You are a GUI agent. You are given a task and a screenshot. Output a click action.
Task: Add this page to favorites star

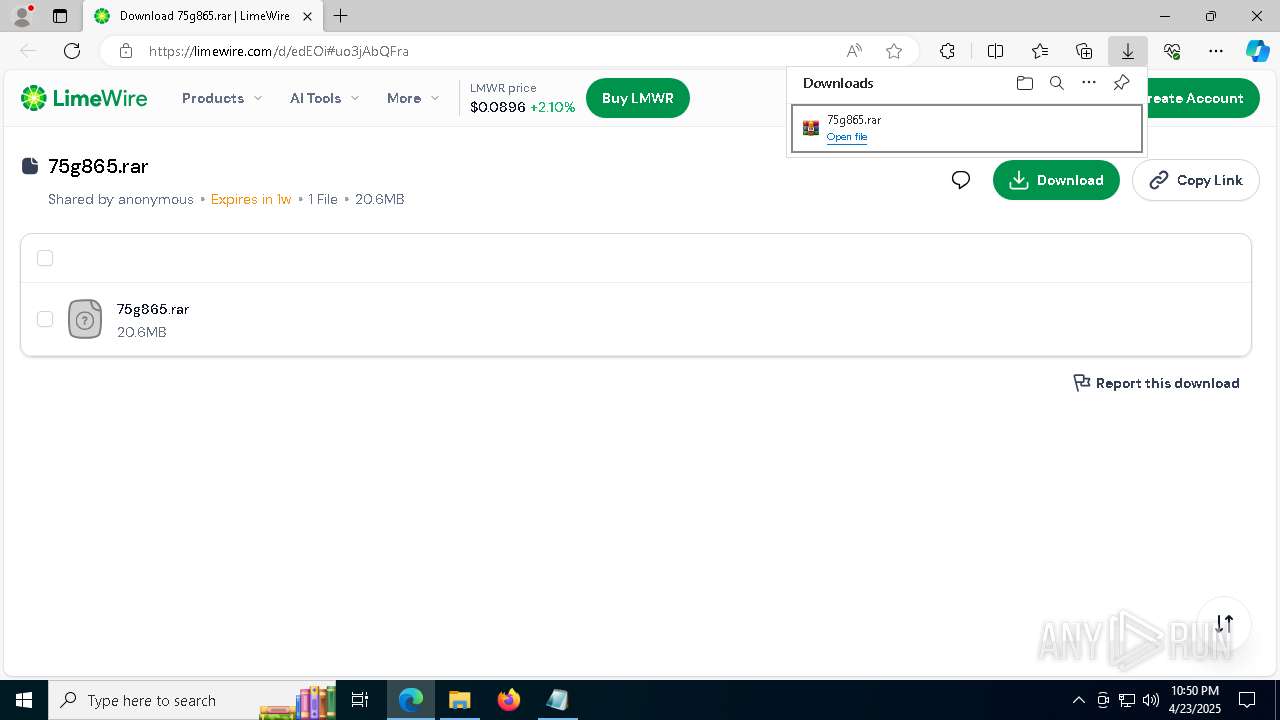click(x=894, y=51)
